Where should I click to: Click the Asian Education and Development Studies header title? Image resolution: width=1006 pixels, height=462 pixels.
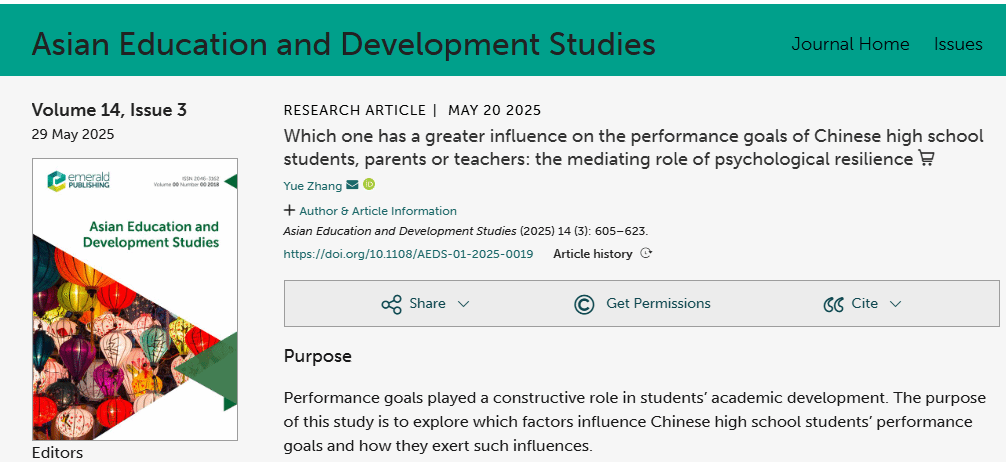[x=344, y=44]
